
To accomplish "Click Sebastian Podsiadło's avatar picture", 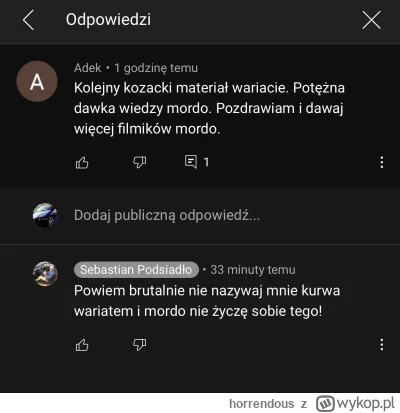I will [45, 274].
